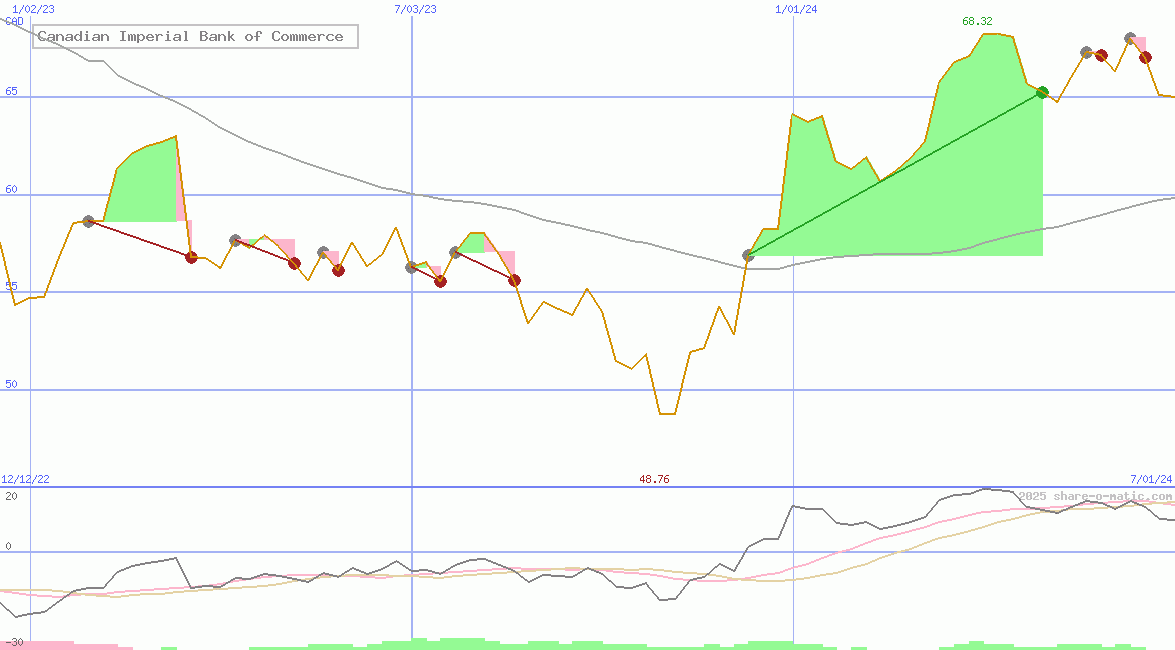This screenshot has width=1175, height=650.
Task: Select the 1/02/23 date label
Action: (x=33, y=9)
